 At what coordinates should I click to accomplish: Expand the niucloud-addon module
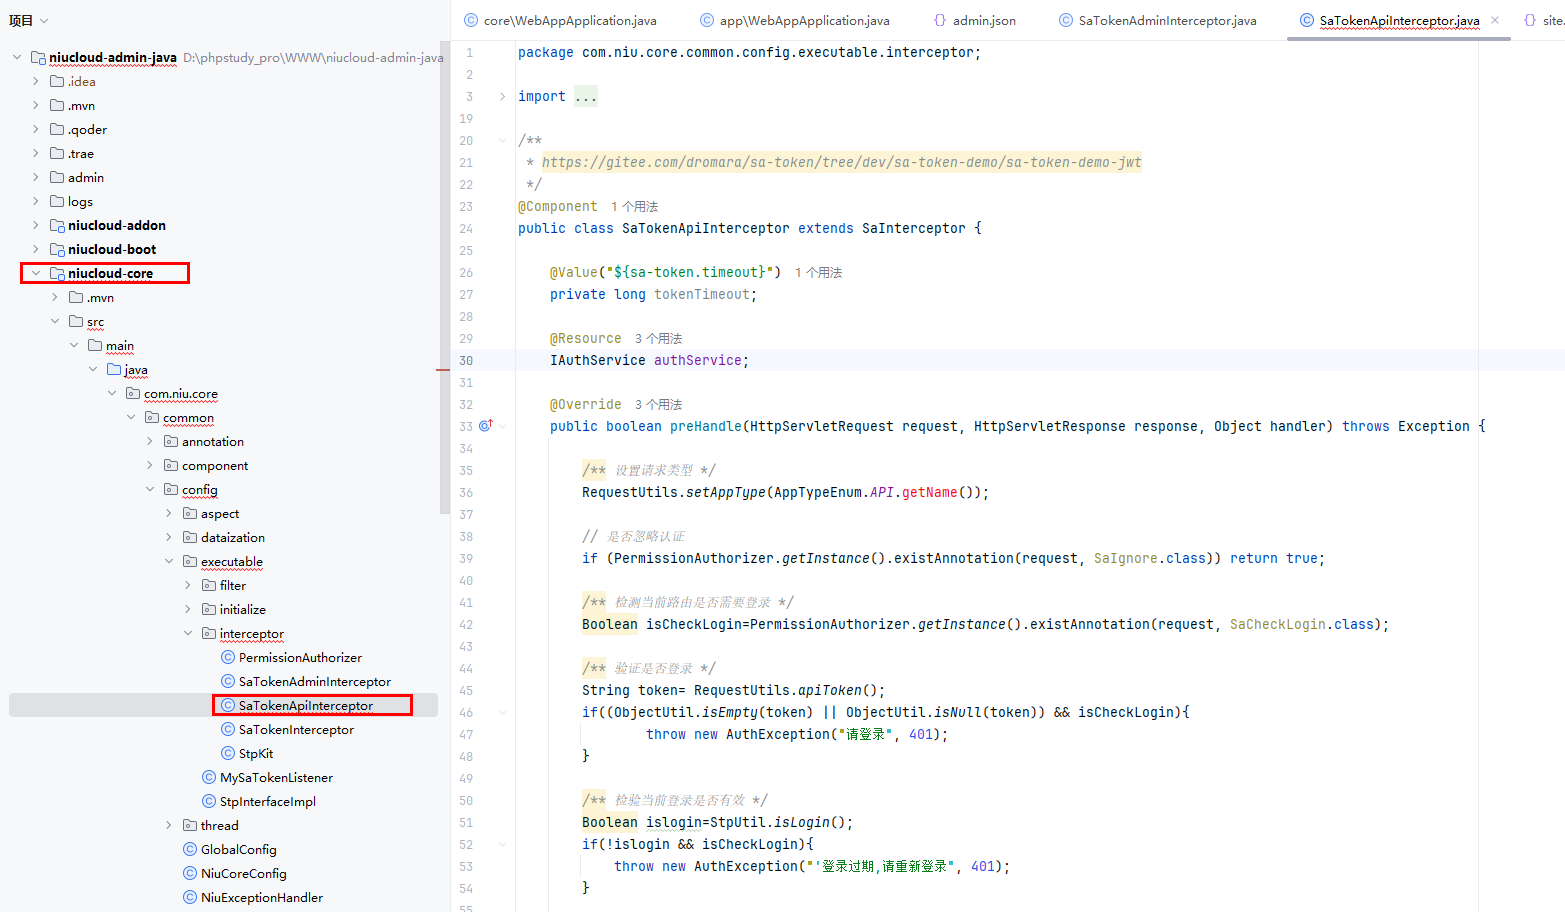coord(36,226)
